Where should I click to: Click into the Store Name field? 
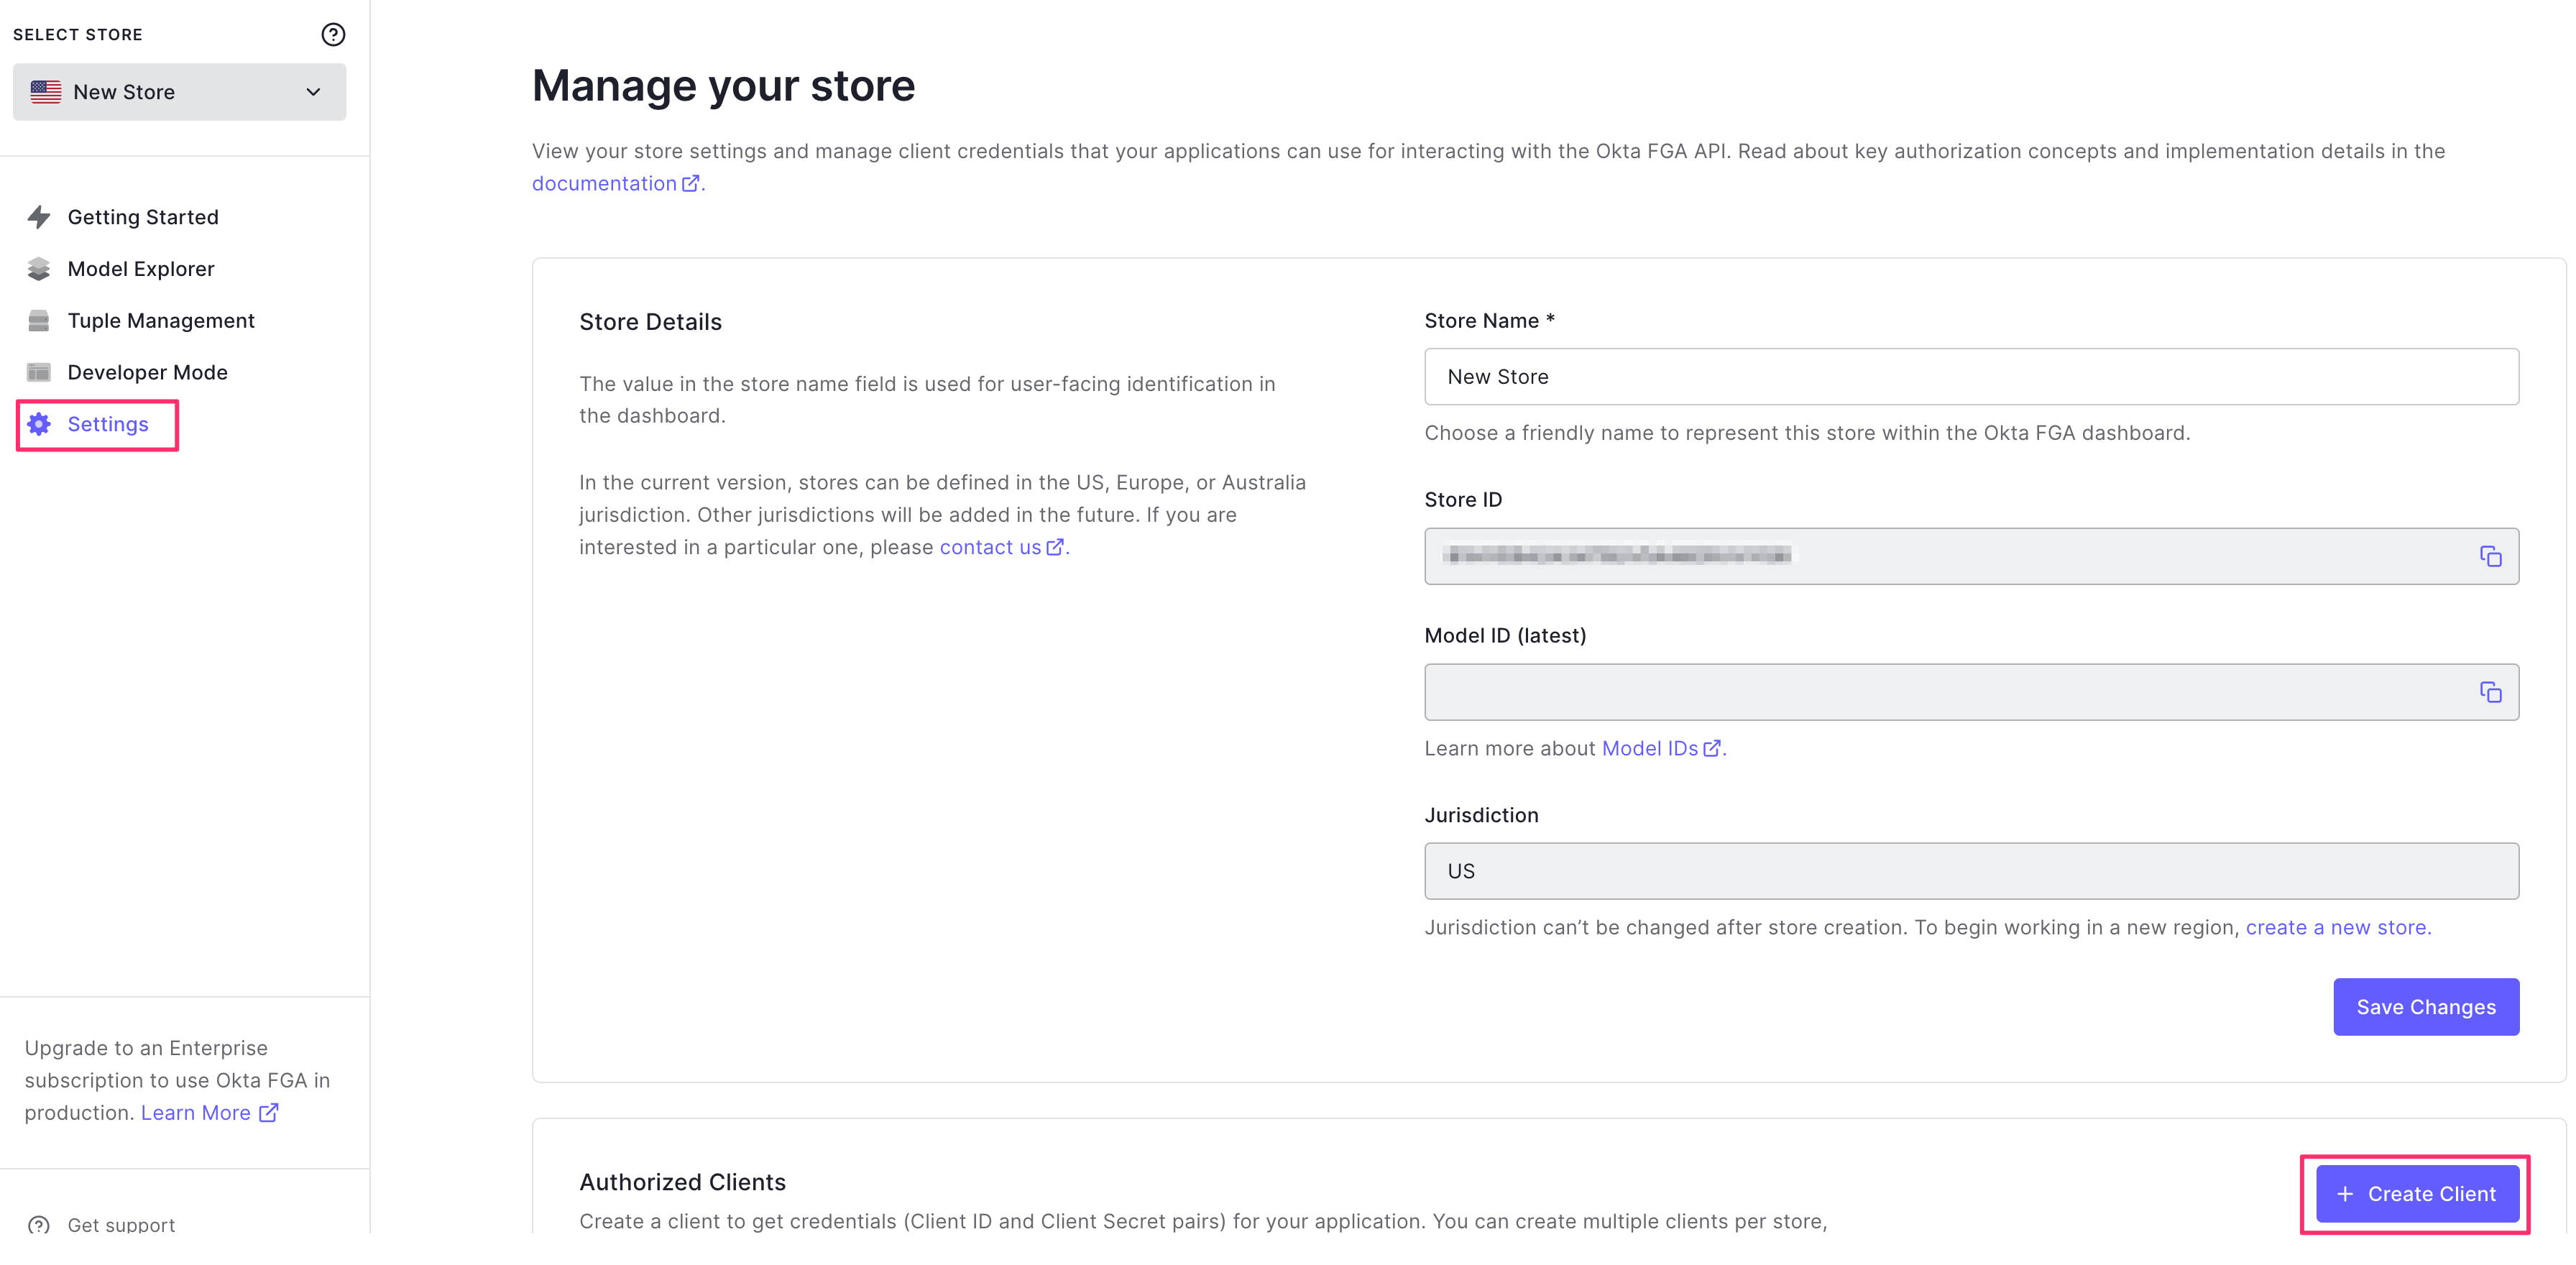1970,377
